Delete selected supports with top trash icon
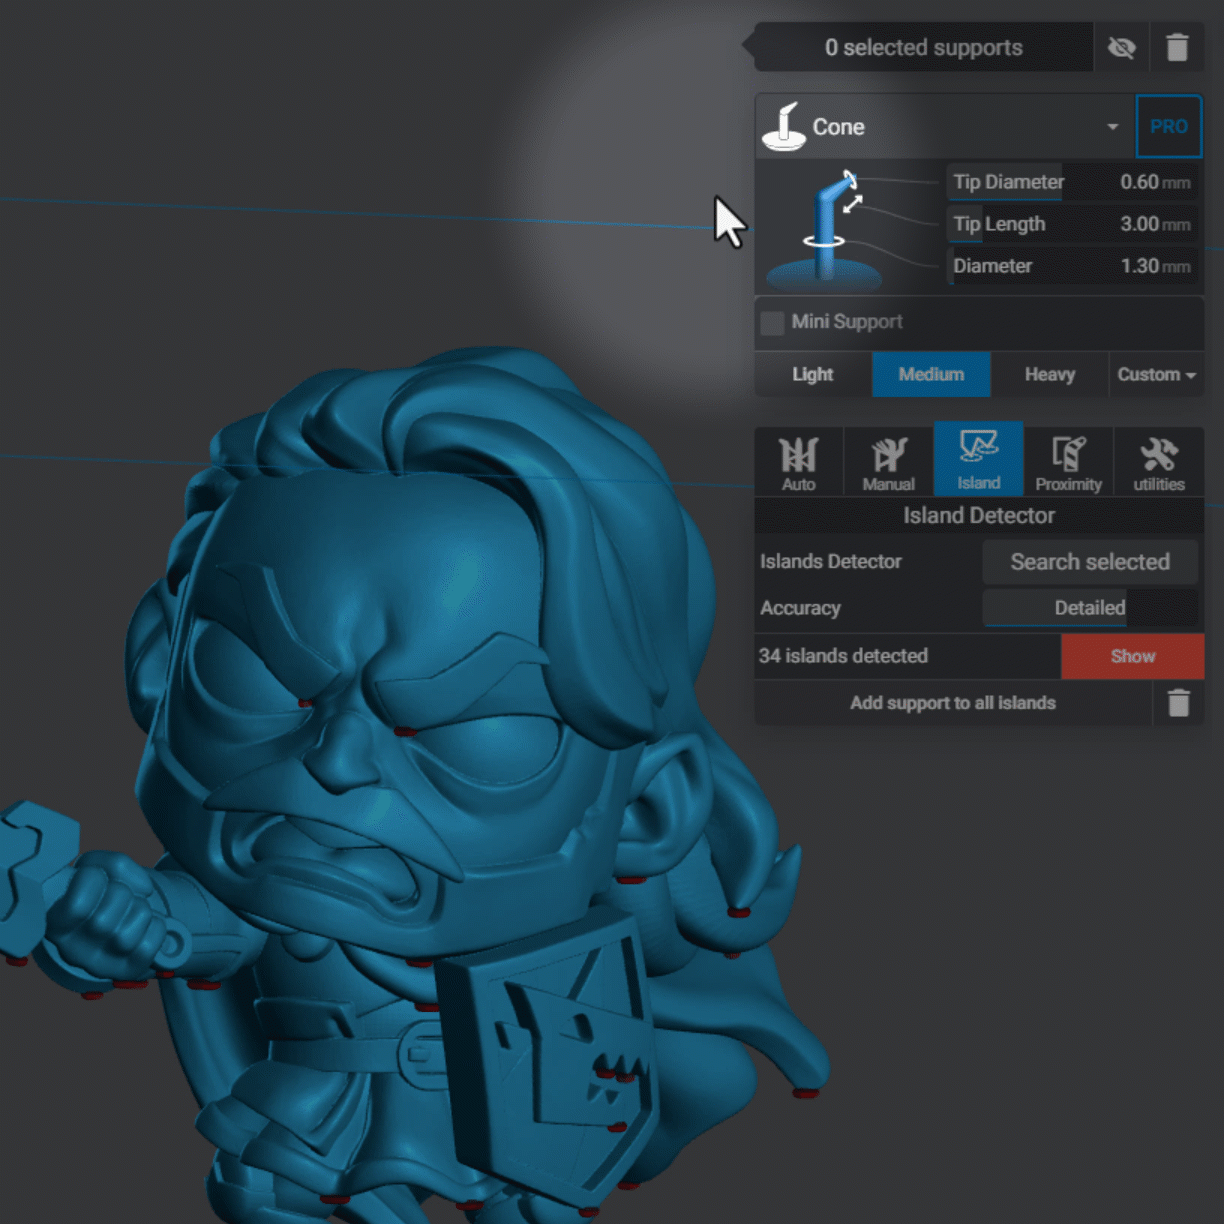Viewport: 1224px width, 1224px height. (x=1177, y=48)
